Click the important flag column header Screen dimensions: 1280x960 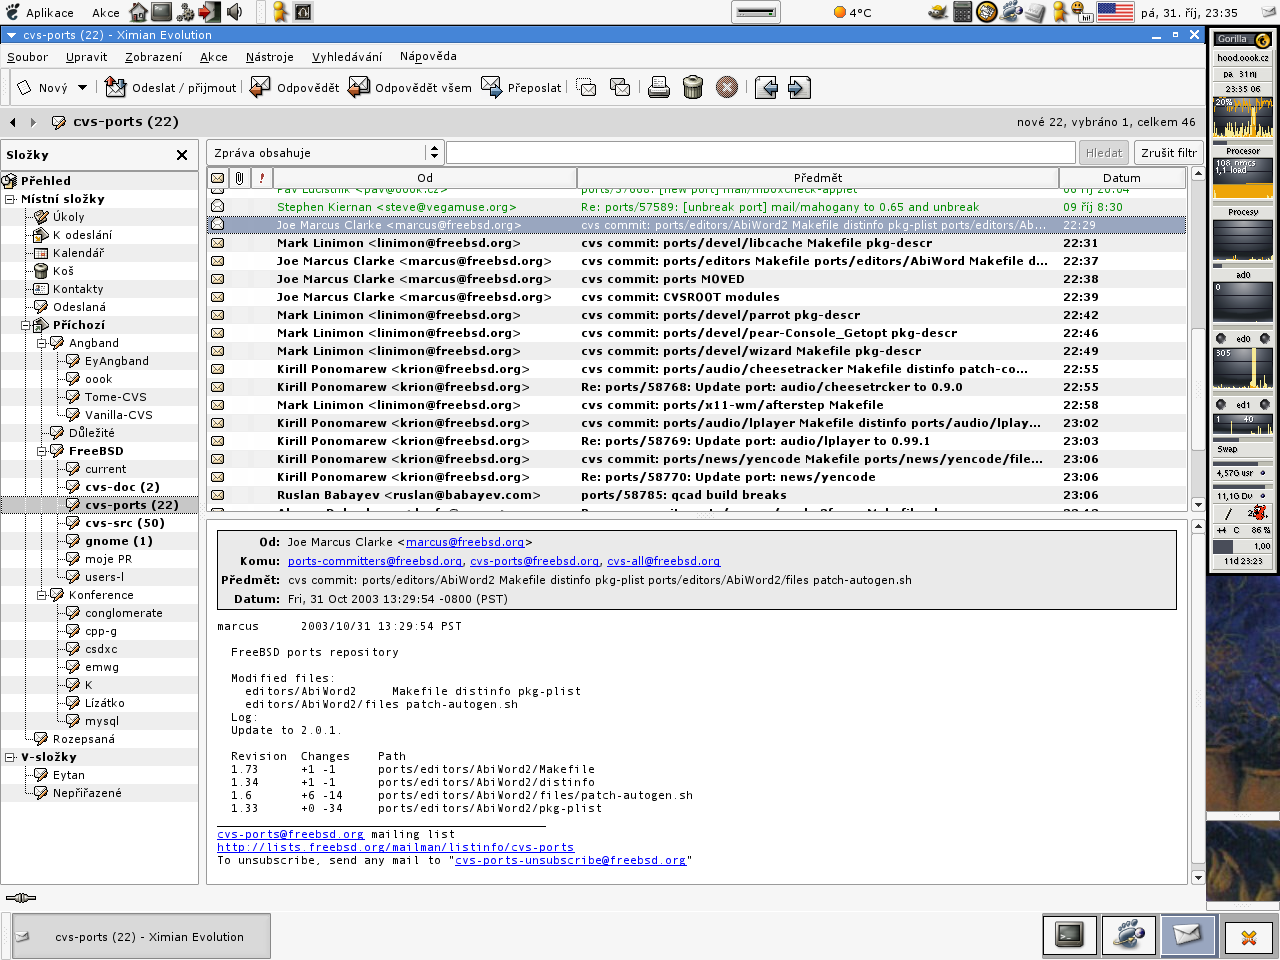(x=262, y=178)
